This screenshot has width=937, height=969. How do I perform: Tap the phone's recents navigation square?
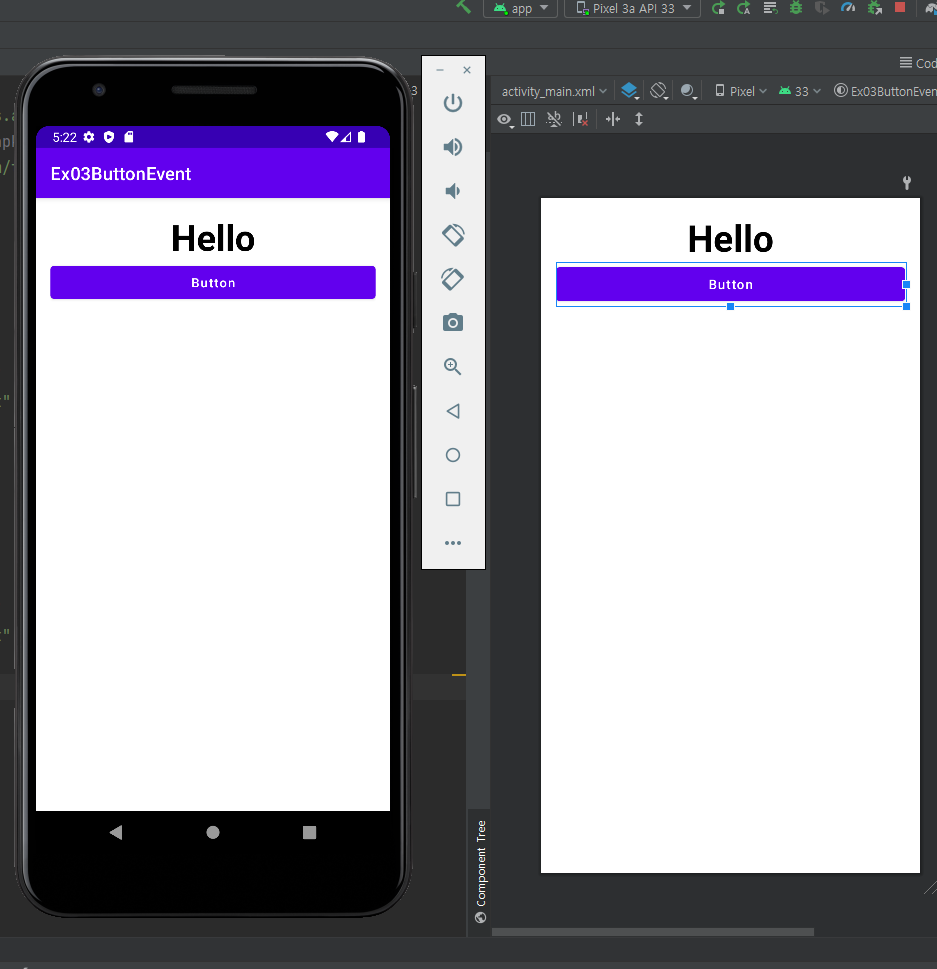[310, 832]
